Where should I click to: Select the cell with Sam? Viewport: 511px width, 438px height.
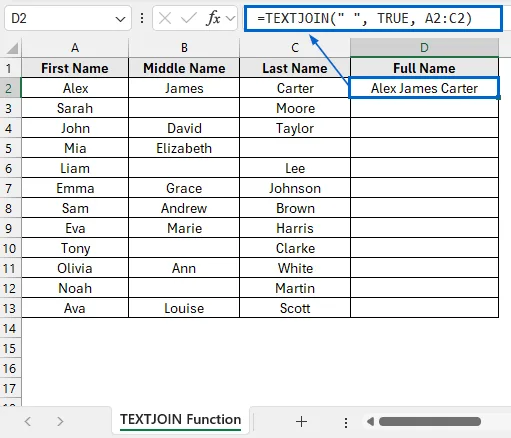(75, 208)
